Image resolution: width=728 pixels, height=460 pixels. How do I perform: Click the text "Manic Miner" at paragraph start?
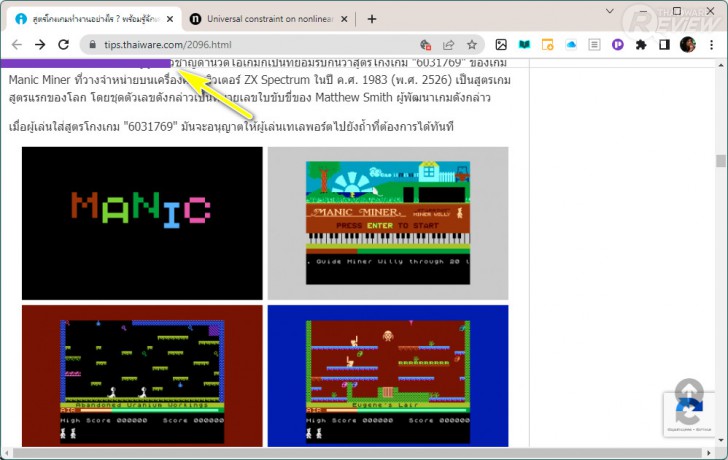pos(39,80)
